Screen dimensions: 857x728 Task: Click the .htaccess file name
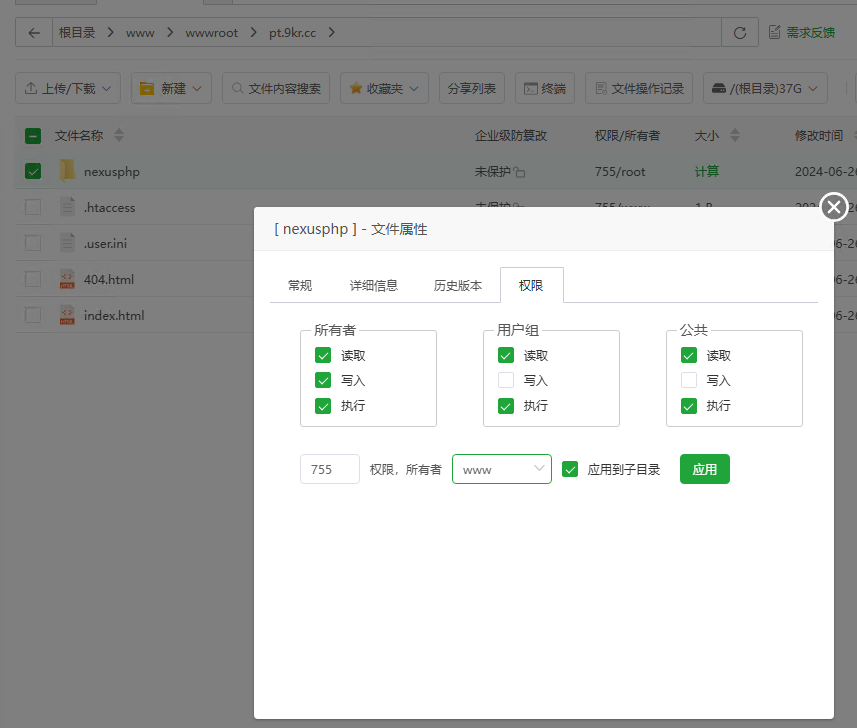pos(109,208)
